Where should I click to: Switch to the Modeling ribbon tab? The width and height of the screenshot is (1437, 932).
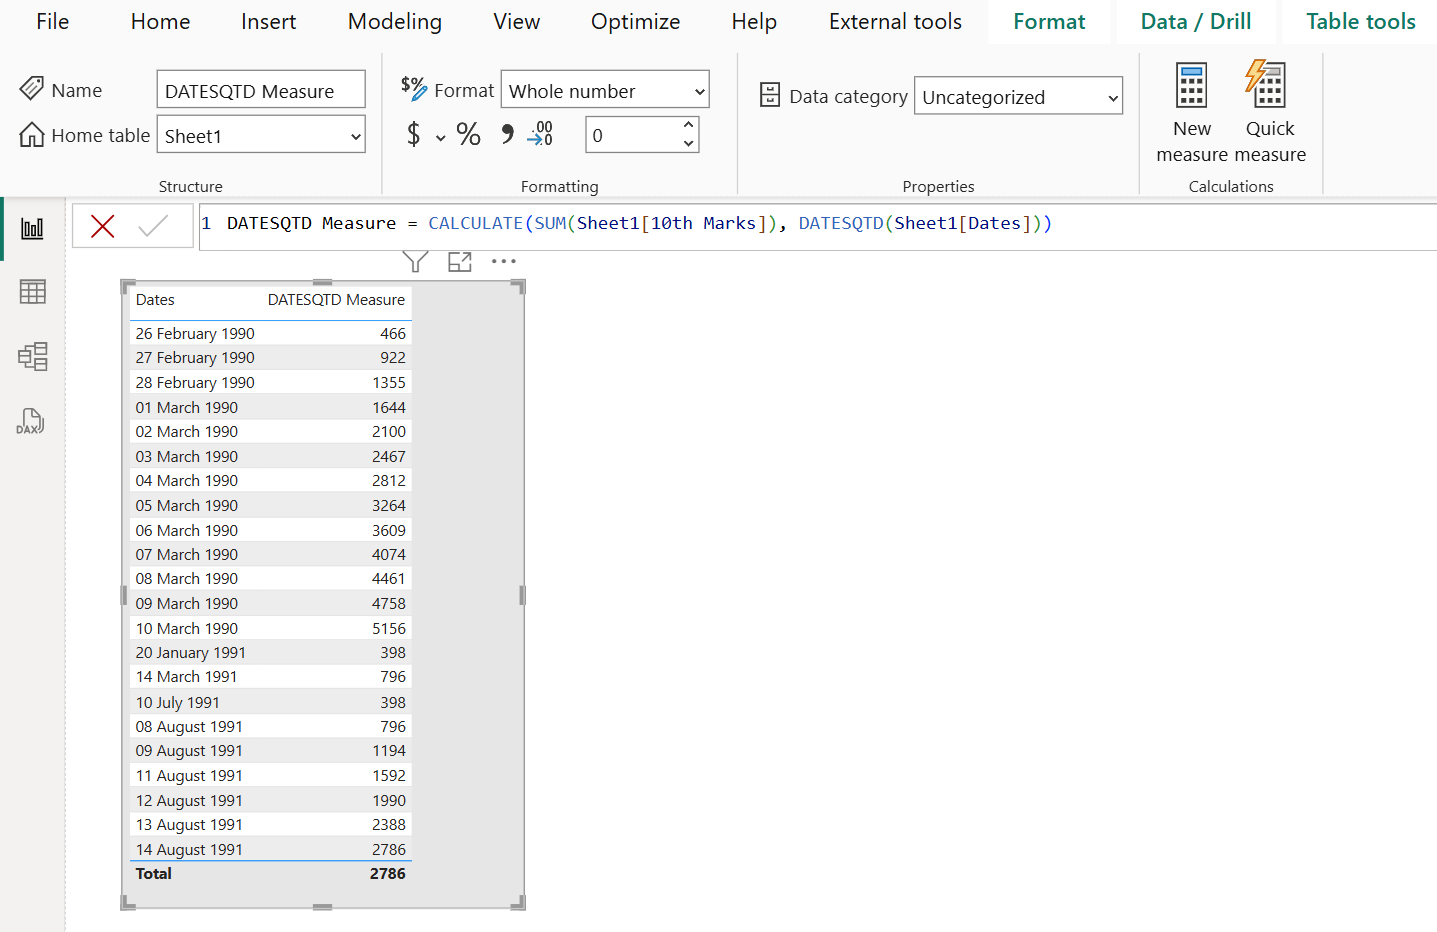click(394, 21)
